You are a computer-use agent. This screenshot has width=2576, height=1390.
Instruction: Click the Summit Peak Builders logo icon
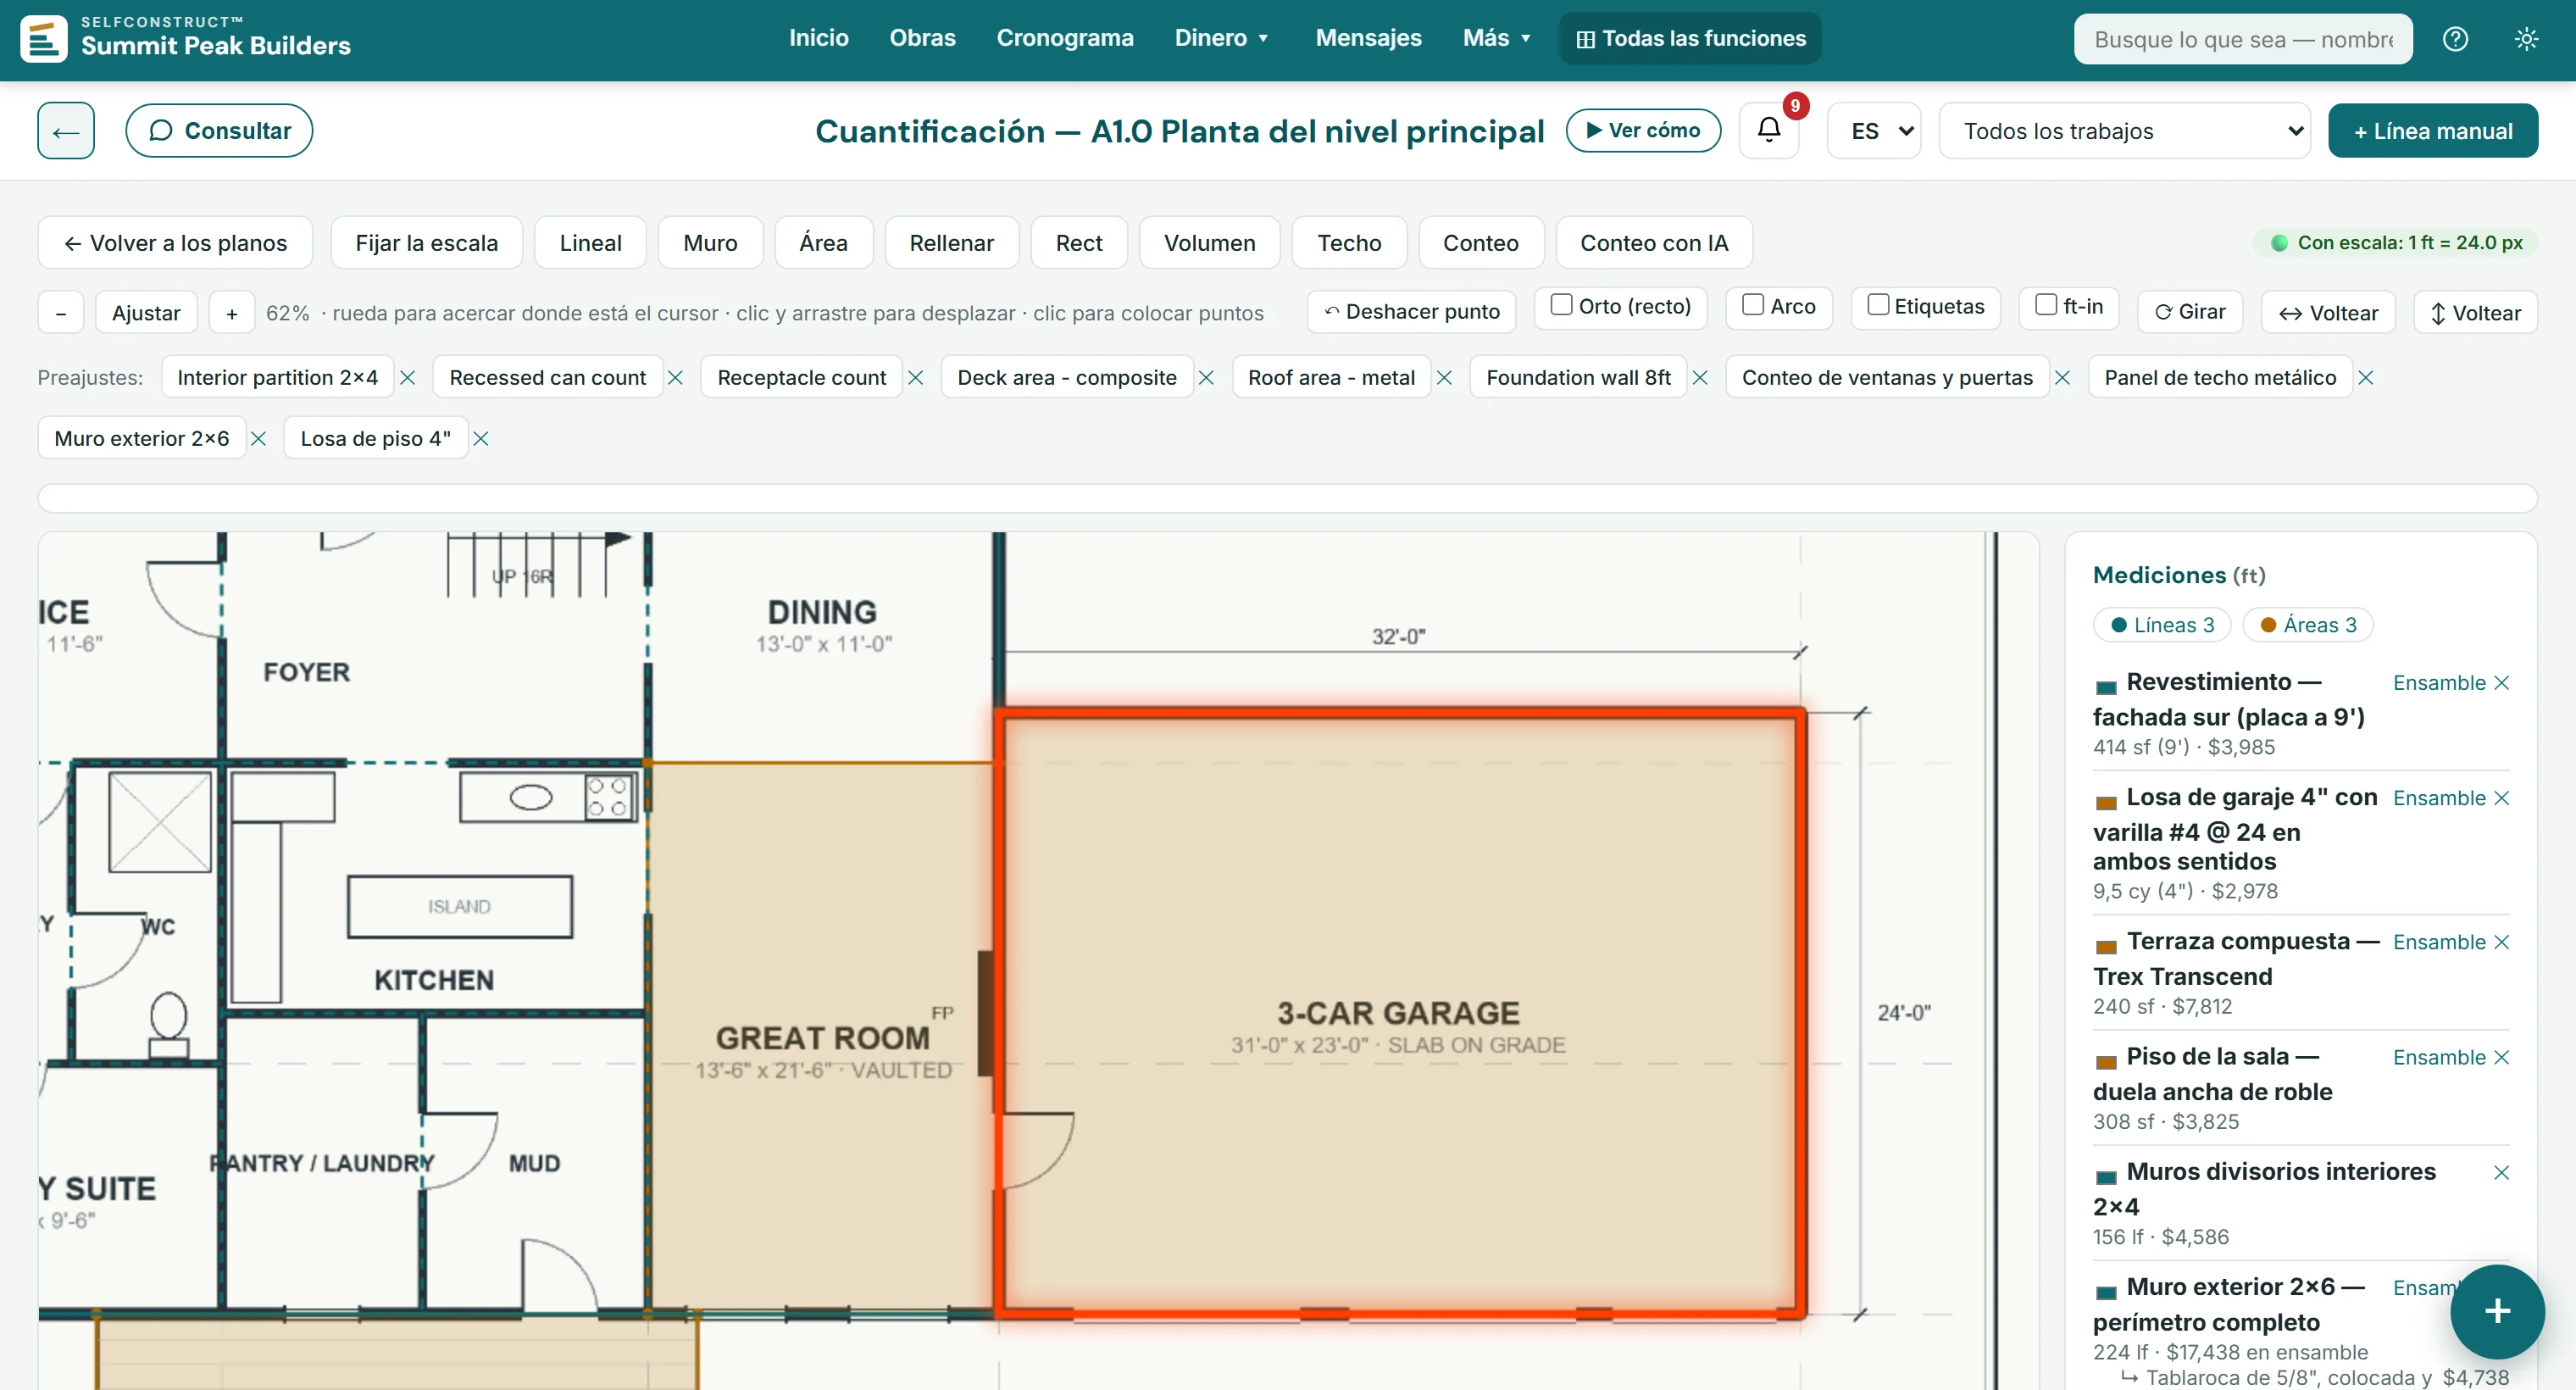point(44,38)
